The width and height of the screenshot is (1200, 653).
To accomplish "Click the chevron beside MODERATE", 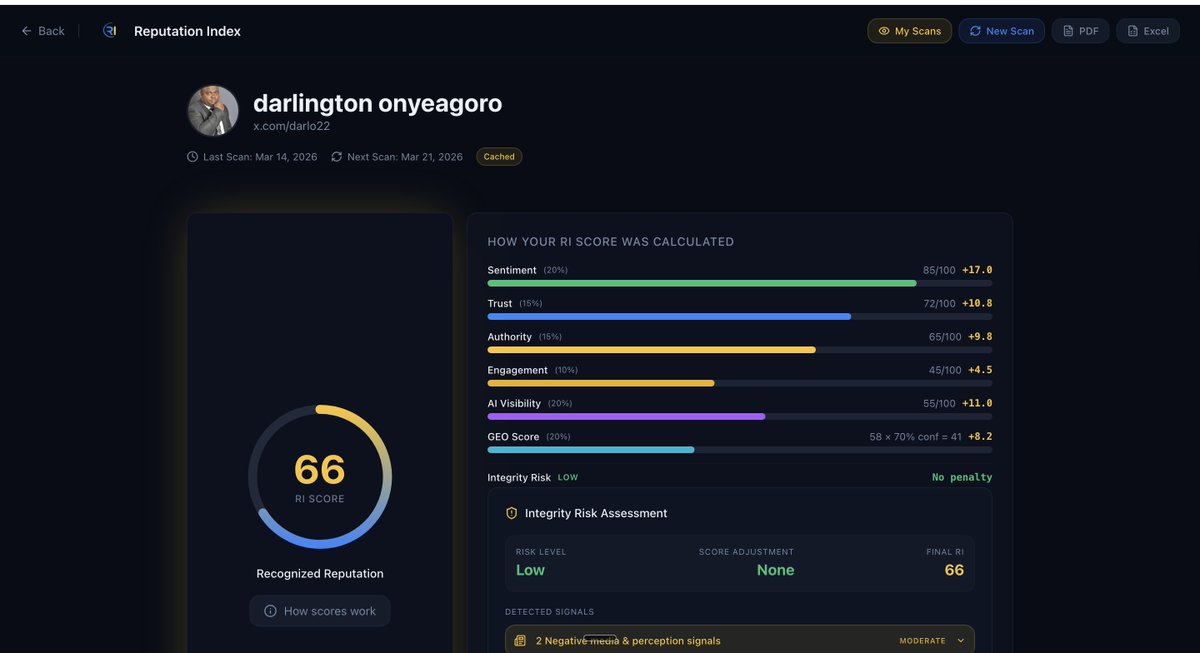I will coord(961,641).
